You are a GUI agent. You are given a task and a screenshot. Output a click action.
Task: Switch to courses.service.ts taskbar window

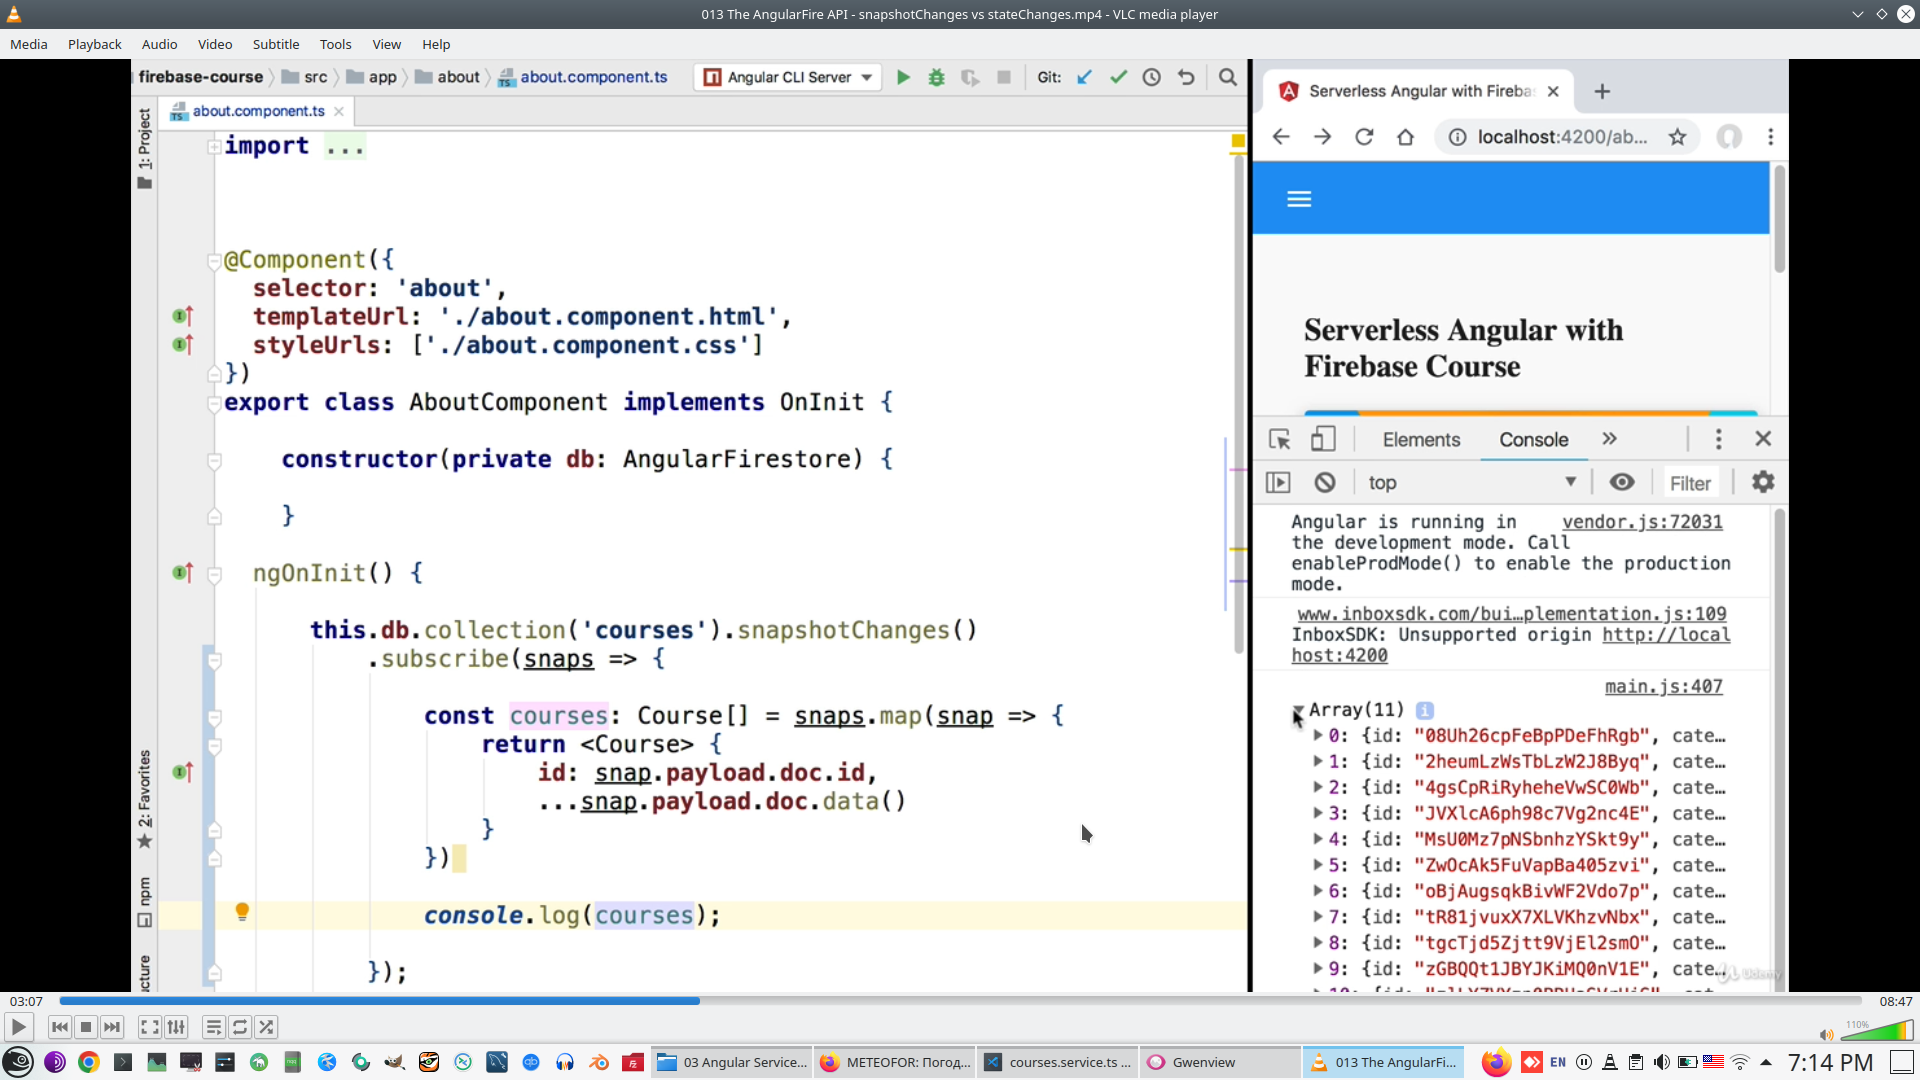coord(1058,1062)
